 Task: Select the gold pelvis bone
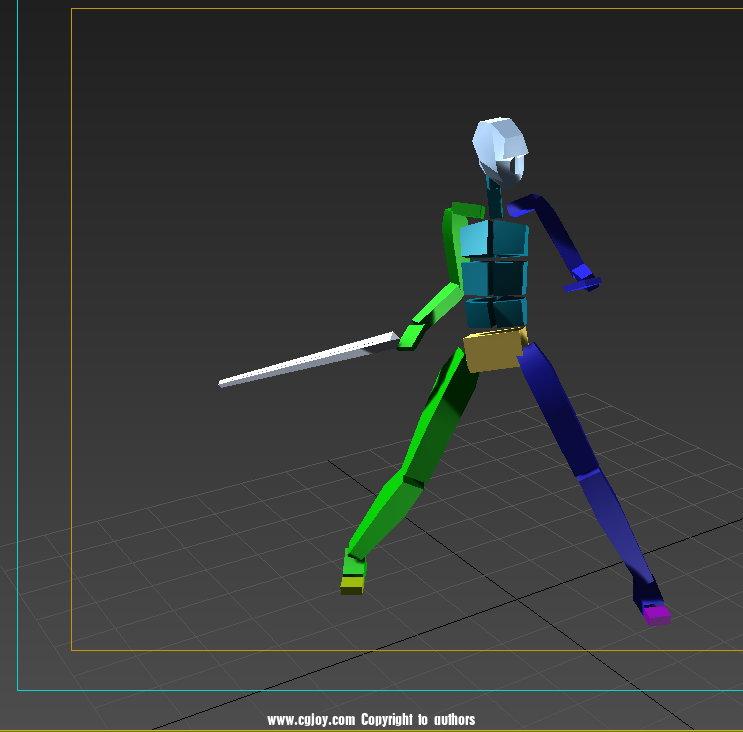[492, 350]
